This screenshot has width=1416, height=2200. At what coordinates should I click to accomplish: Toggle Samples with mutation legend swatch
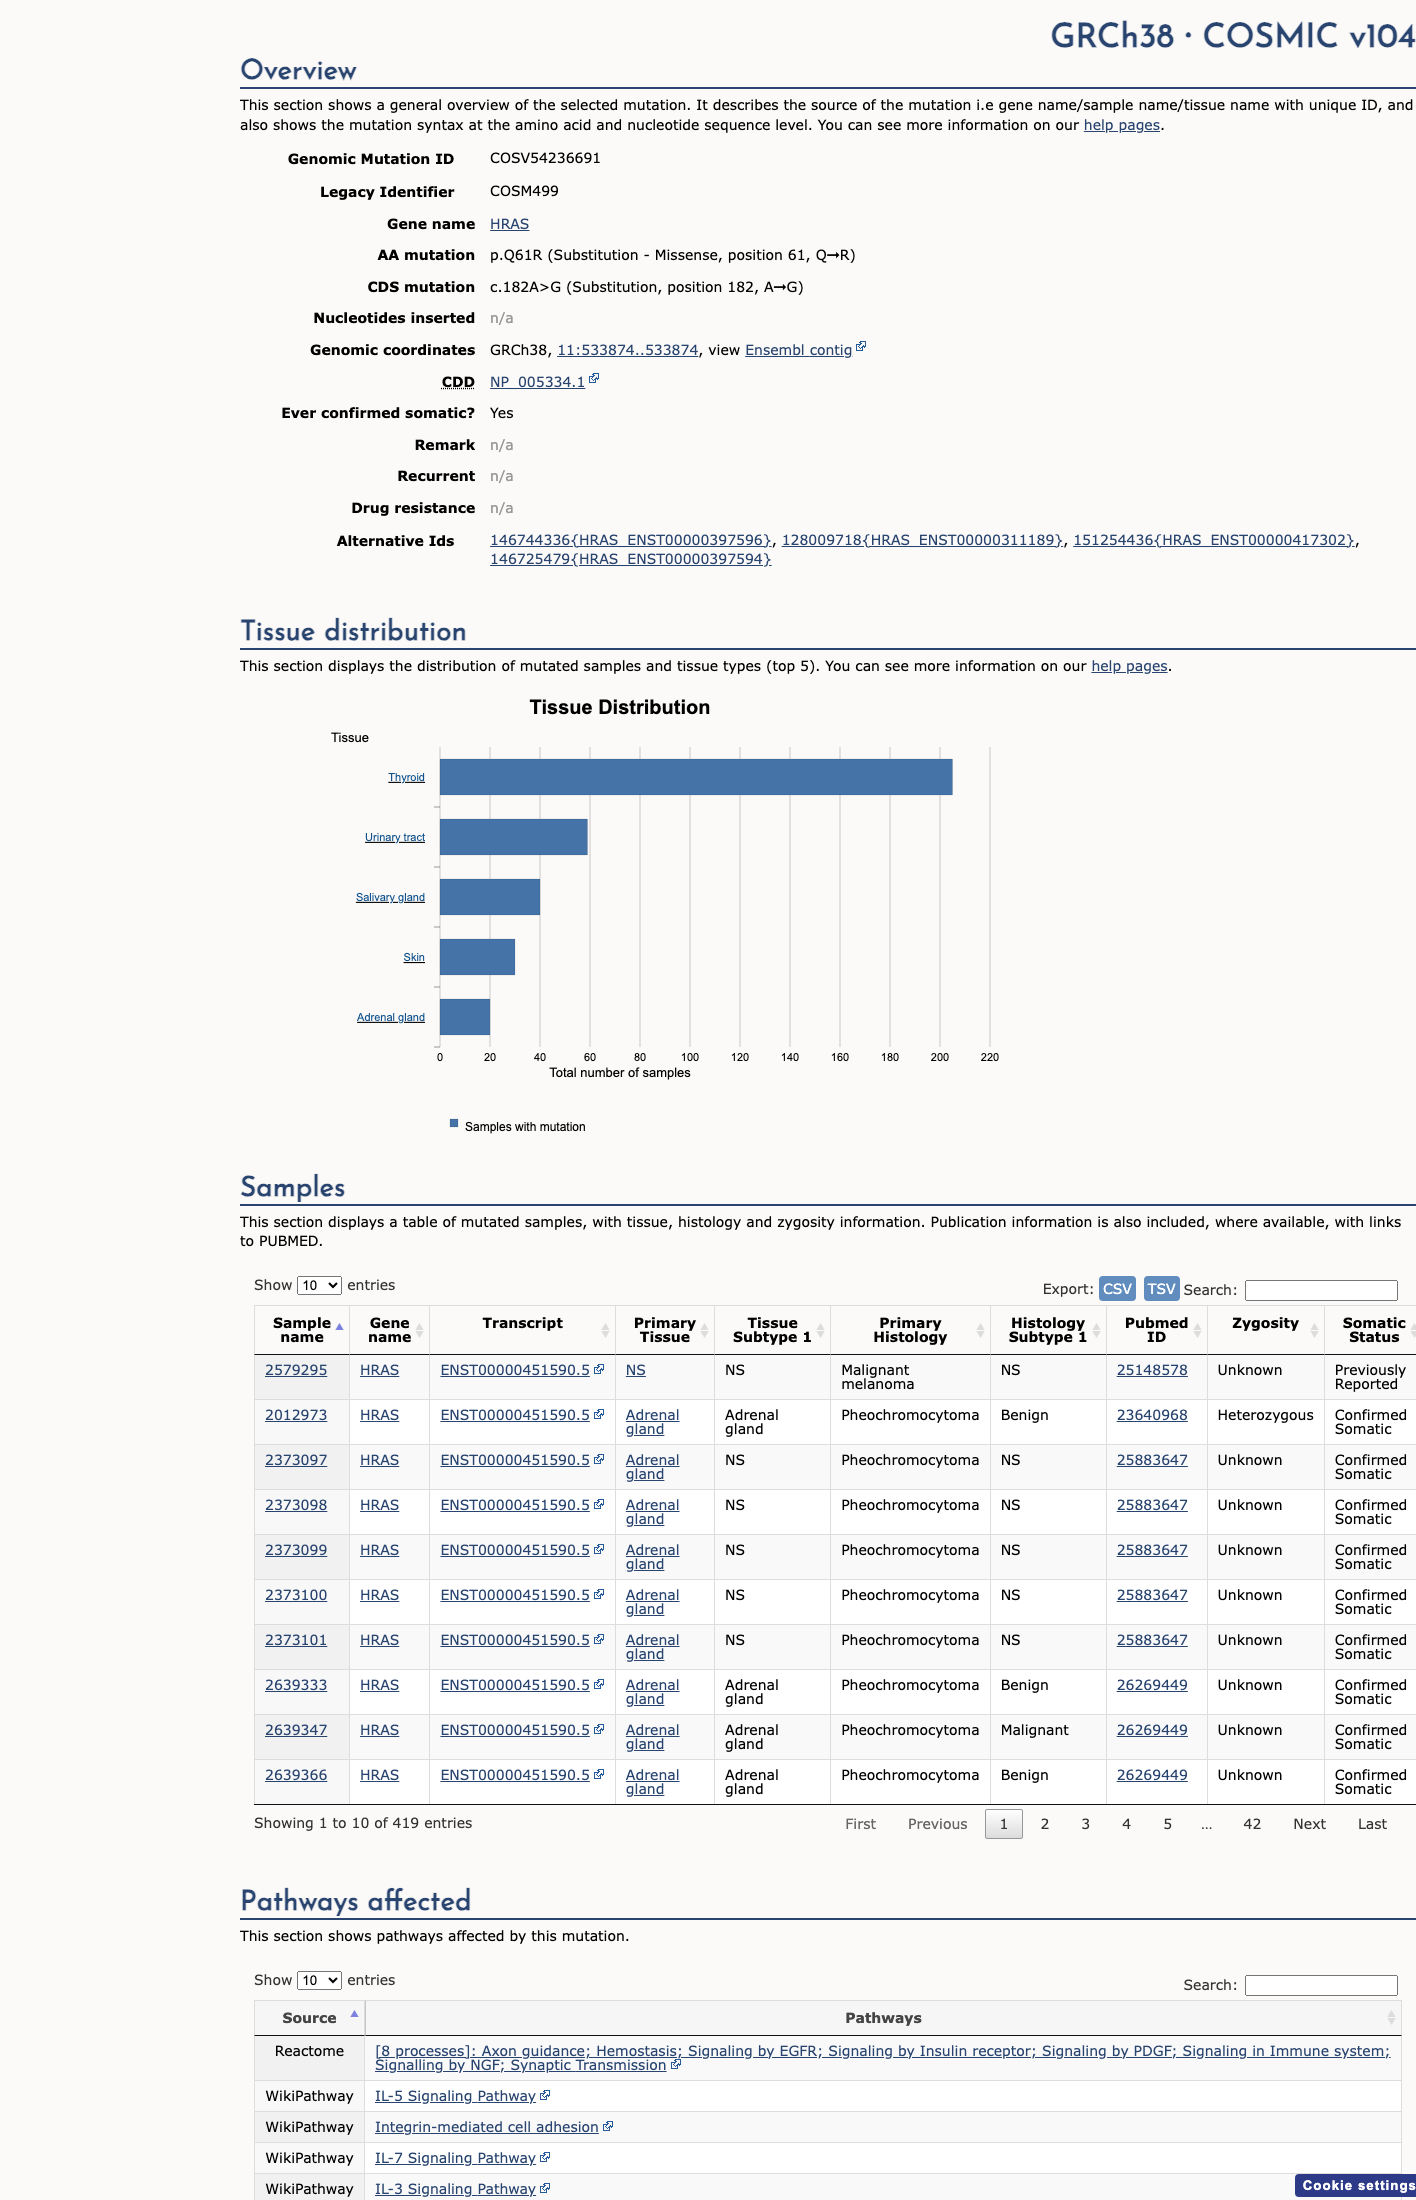pyautogui.click(x=454, y=1123)
